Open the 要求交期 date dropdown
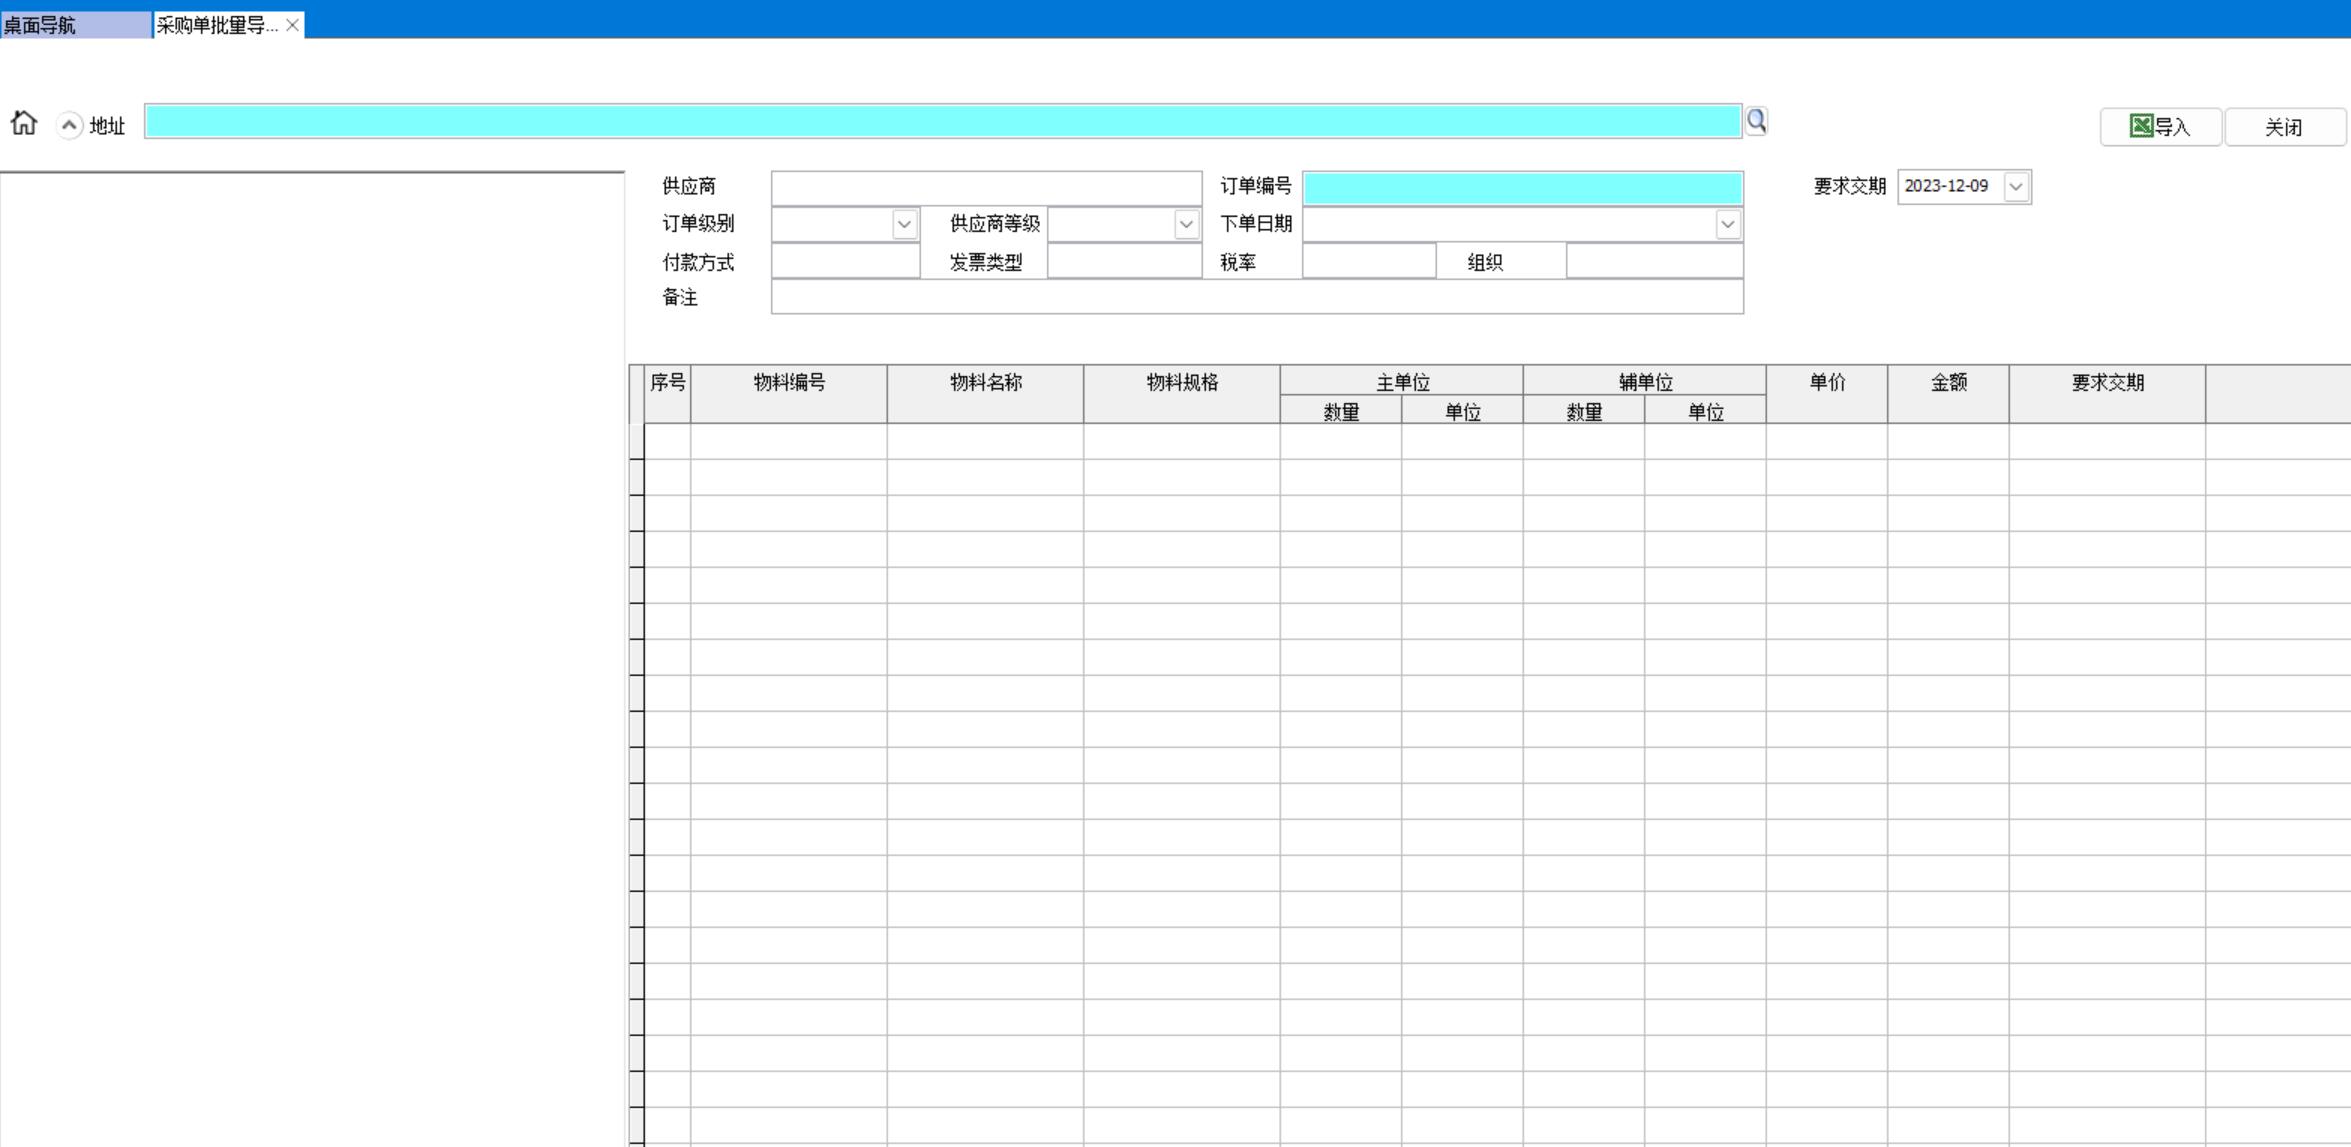The height and width of the screenshot is (1147, 2351). 2016,187
